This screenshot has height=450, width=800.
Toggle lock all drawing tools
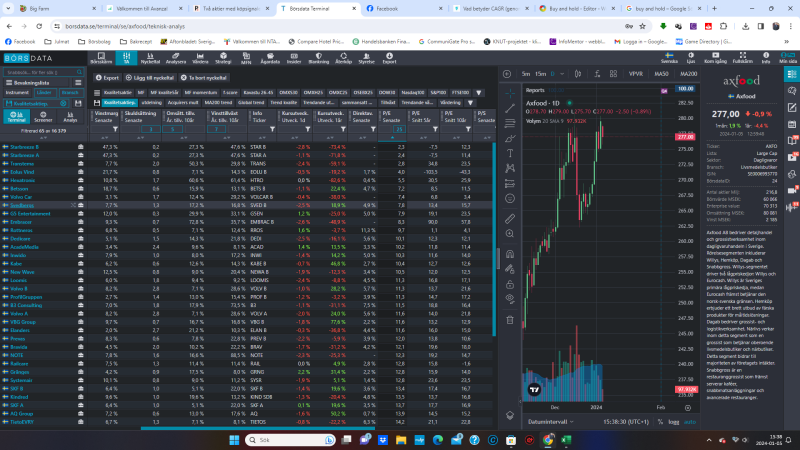510,284
